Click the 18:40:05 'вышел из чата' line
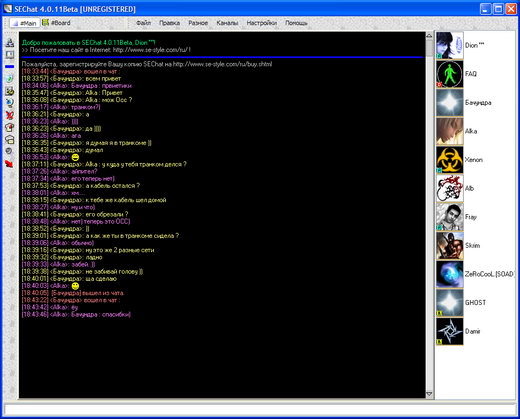This screenshot has height=419, width=520. point(73,293)
